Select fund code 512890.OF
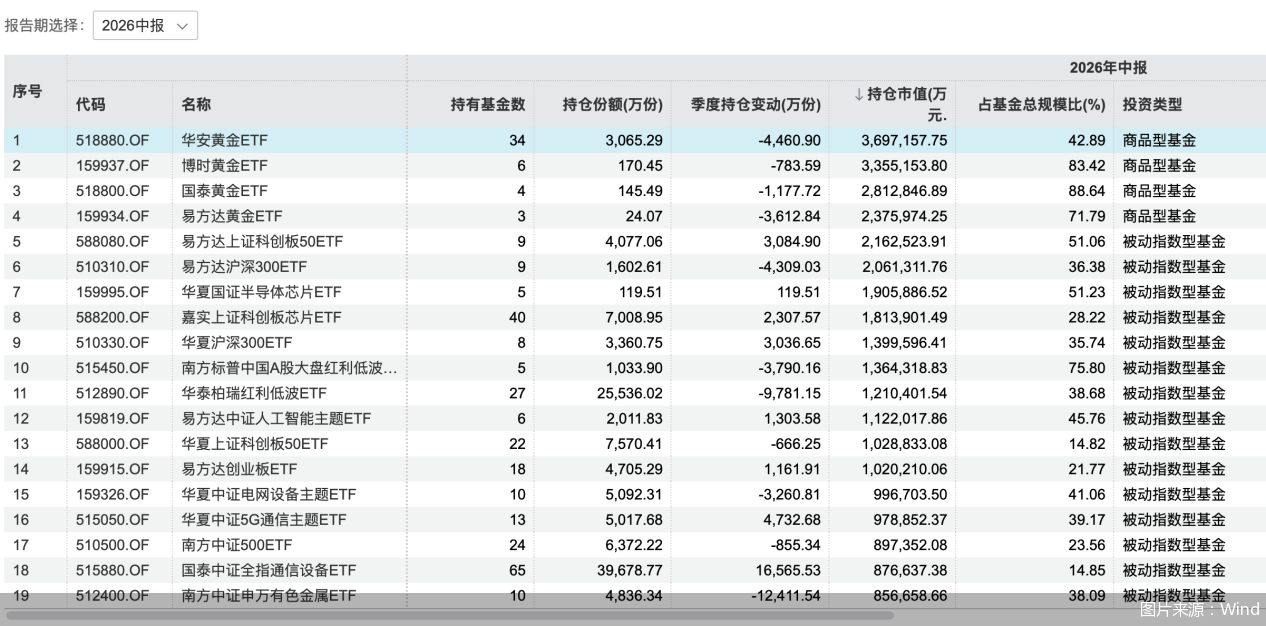 click(112, 393)
